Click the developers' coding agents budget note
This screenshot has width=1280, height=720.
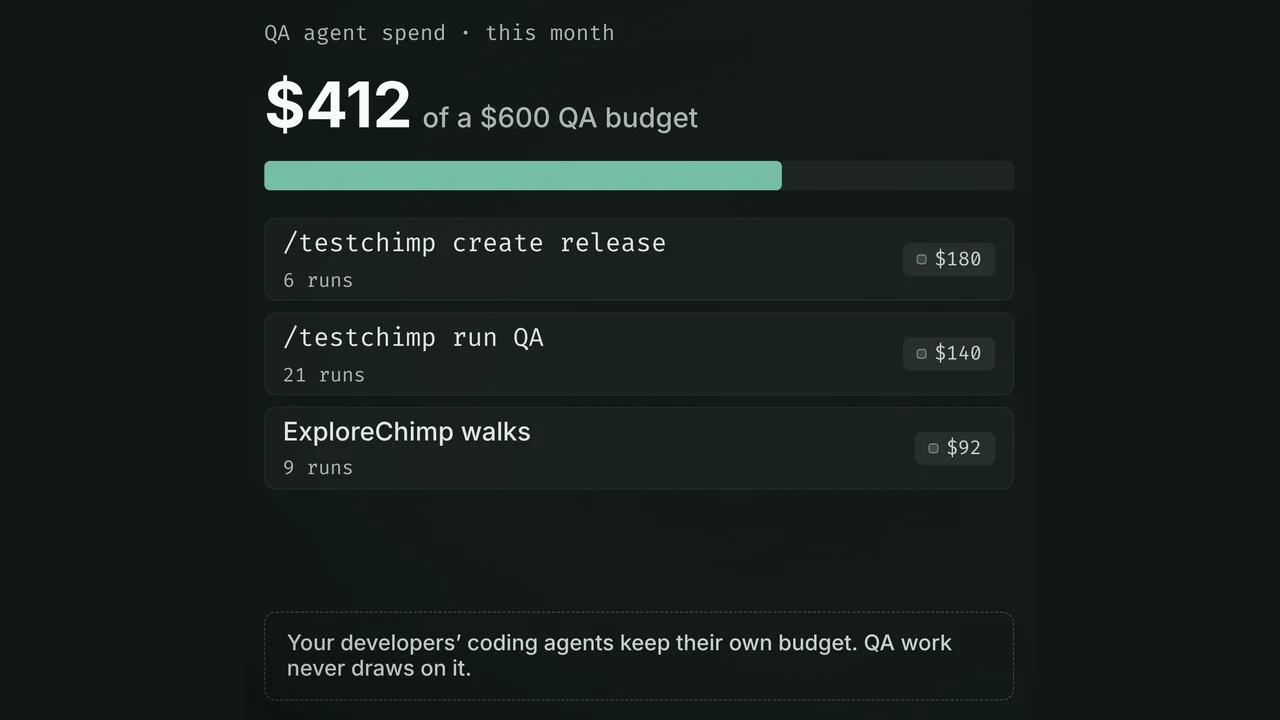[639, 656]
